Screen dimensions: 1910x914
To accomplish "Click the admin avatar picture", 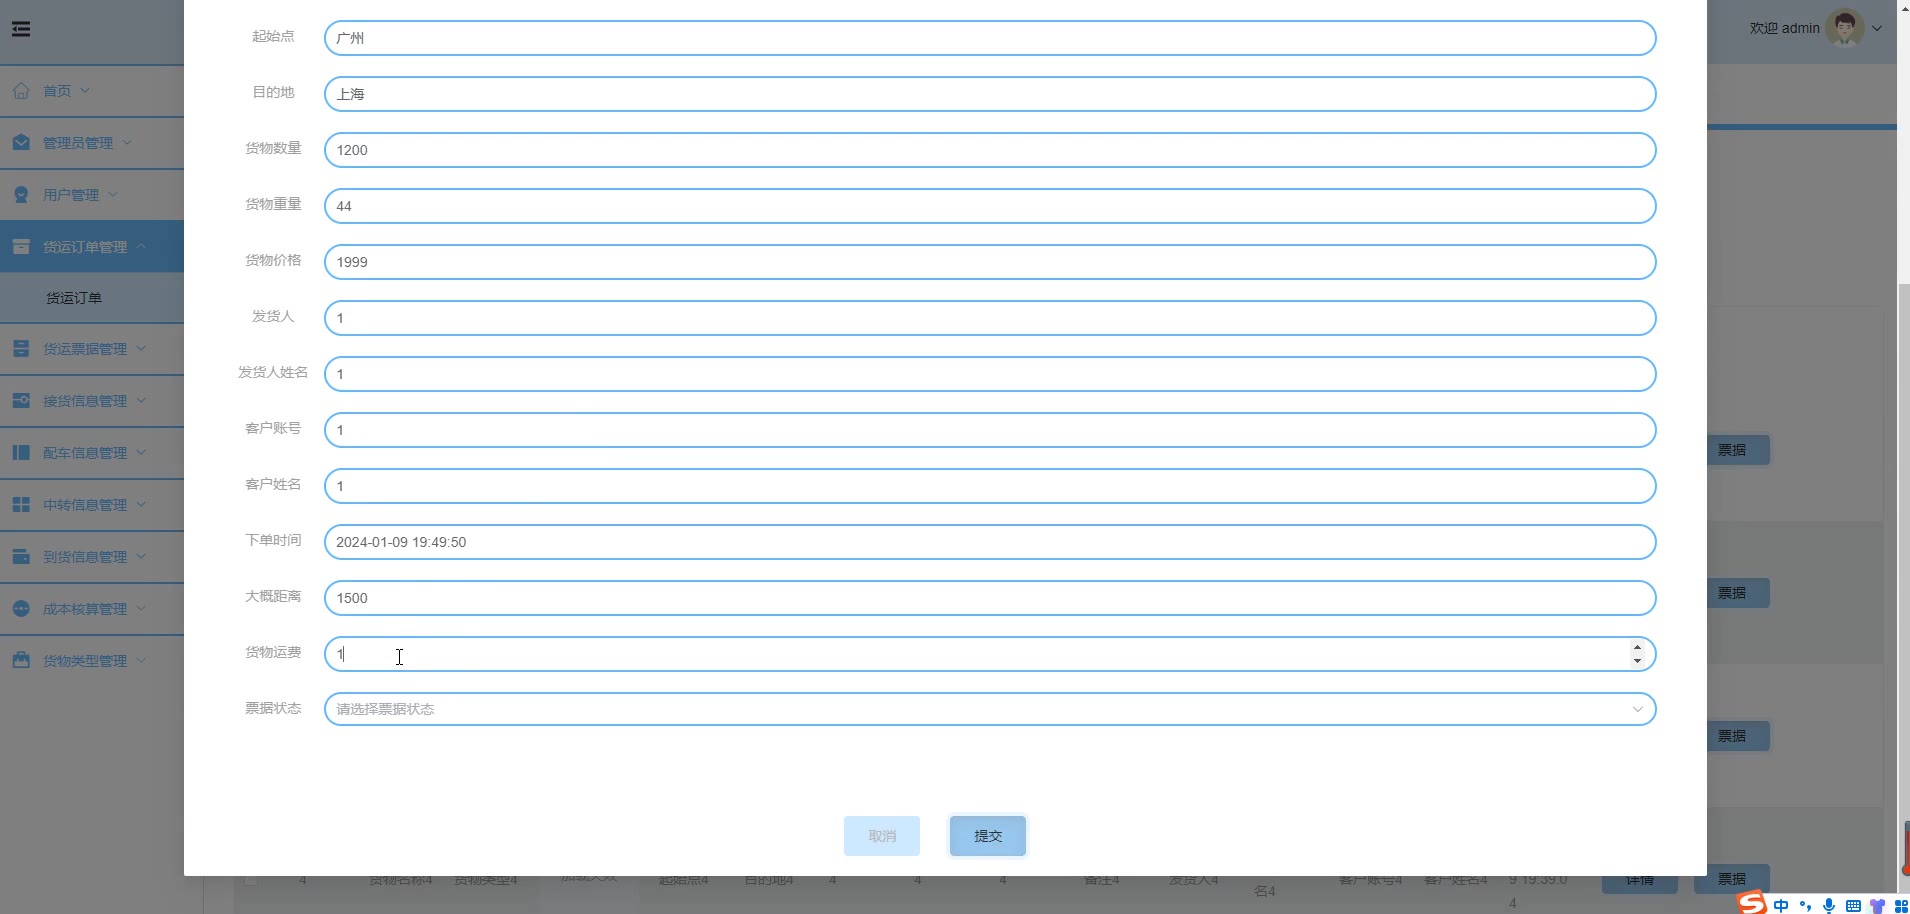I will pyautogui.click(x=1845, y=28).
